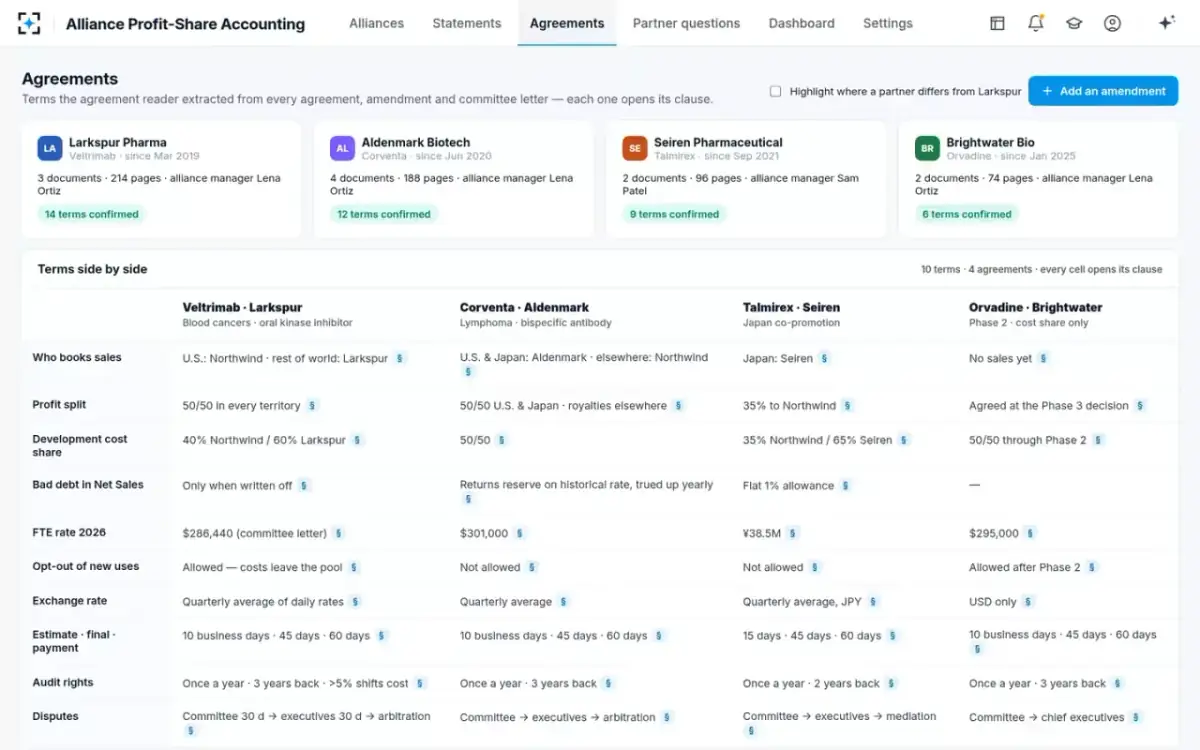Open the layout panel icon
This screenshot has height=750, width=1200.
pyautogui.click(x=997, y=23)
